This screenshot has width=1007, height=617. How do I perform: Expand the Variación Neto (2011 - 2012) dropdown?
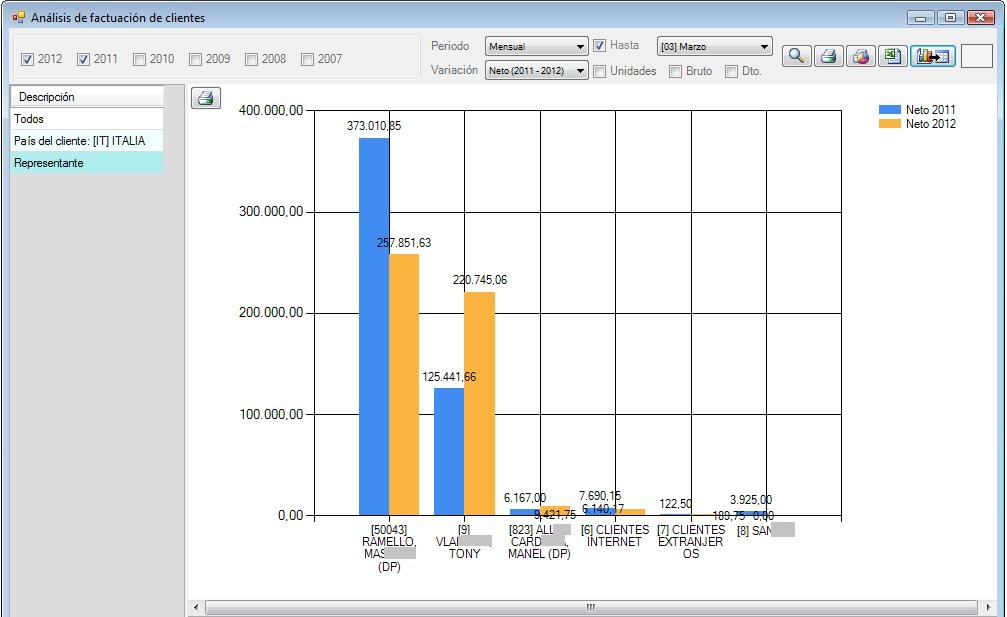537,71
